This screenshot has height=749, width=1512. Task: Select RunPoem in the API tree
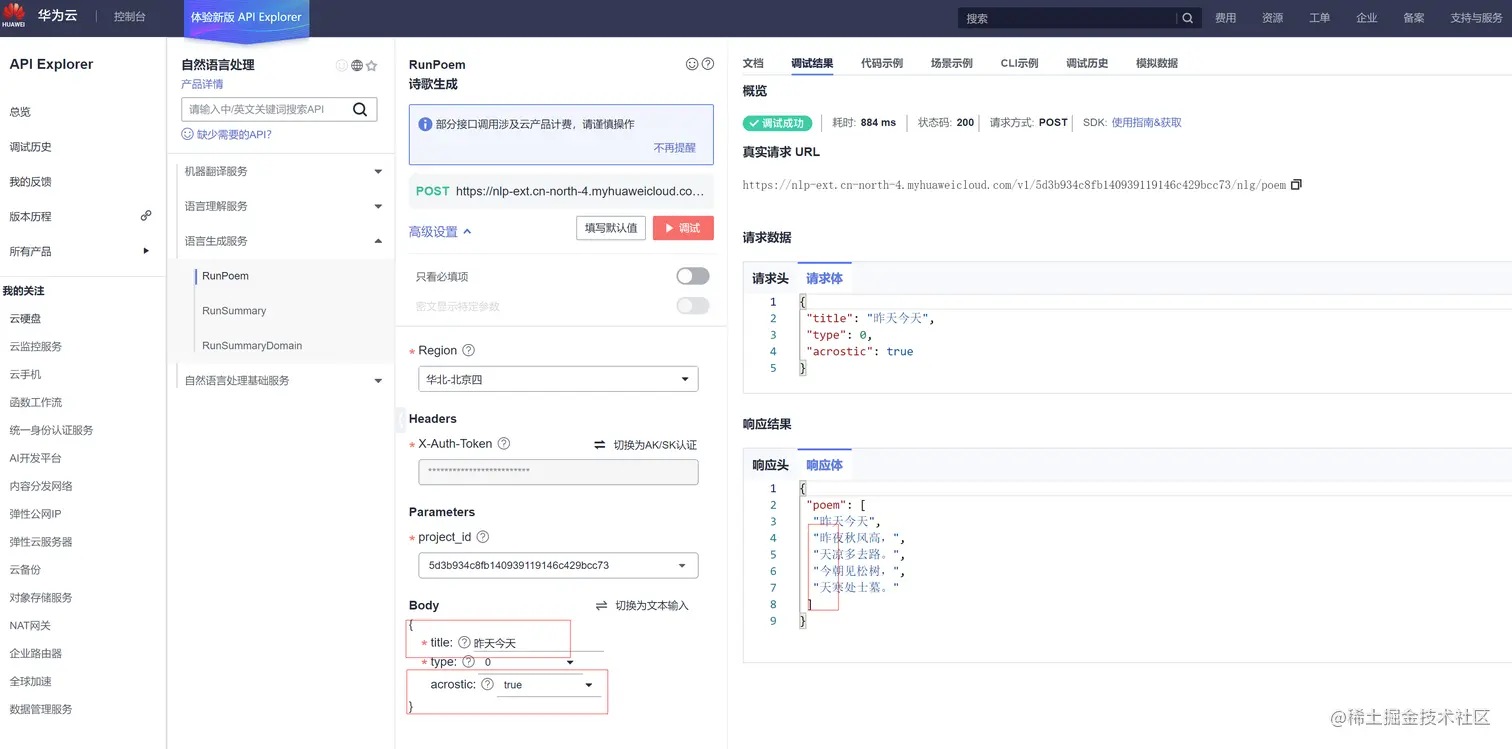tap(225, 276)
